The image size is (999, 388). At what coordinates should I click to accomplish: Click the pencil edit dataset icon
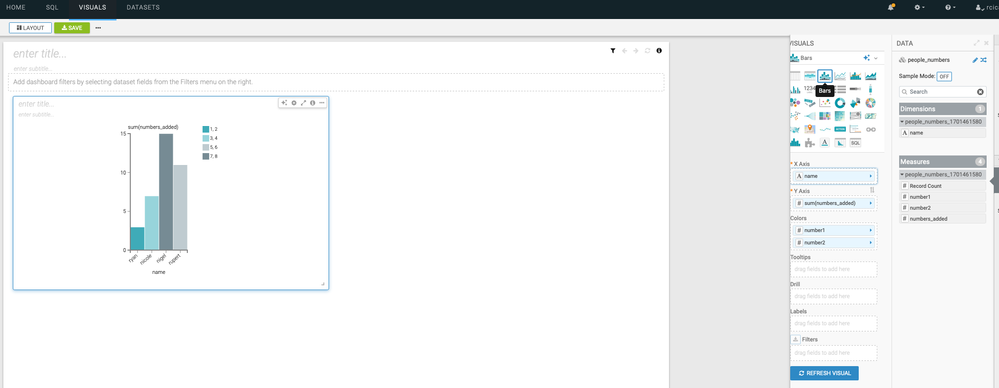[975, 60]
